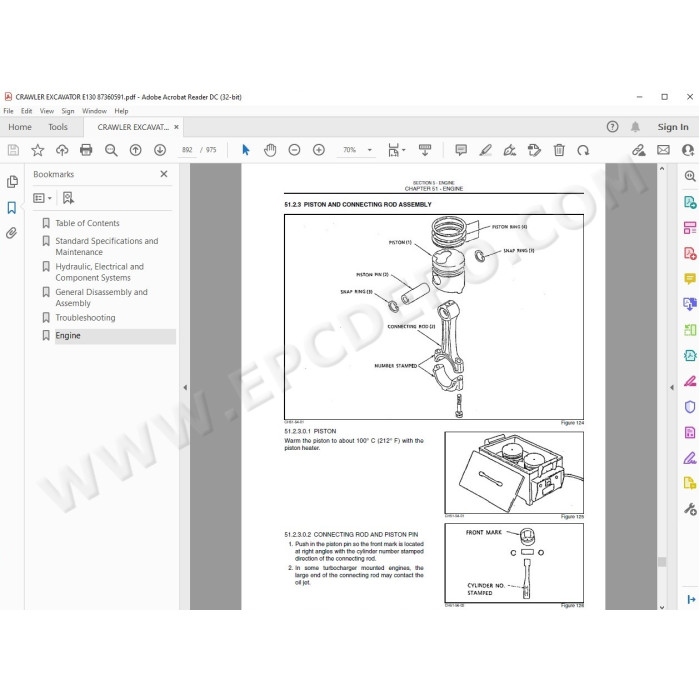700x700 pixels.
Task: Click the stamp tool icon
Action: coord(534,150)
